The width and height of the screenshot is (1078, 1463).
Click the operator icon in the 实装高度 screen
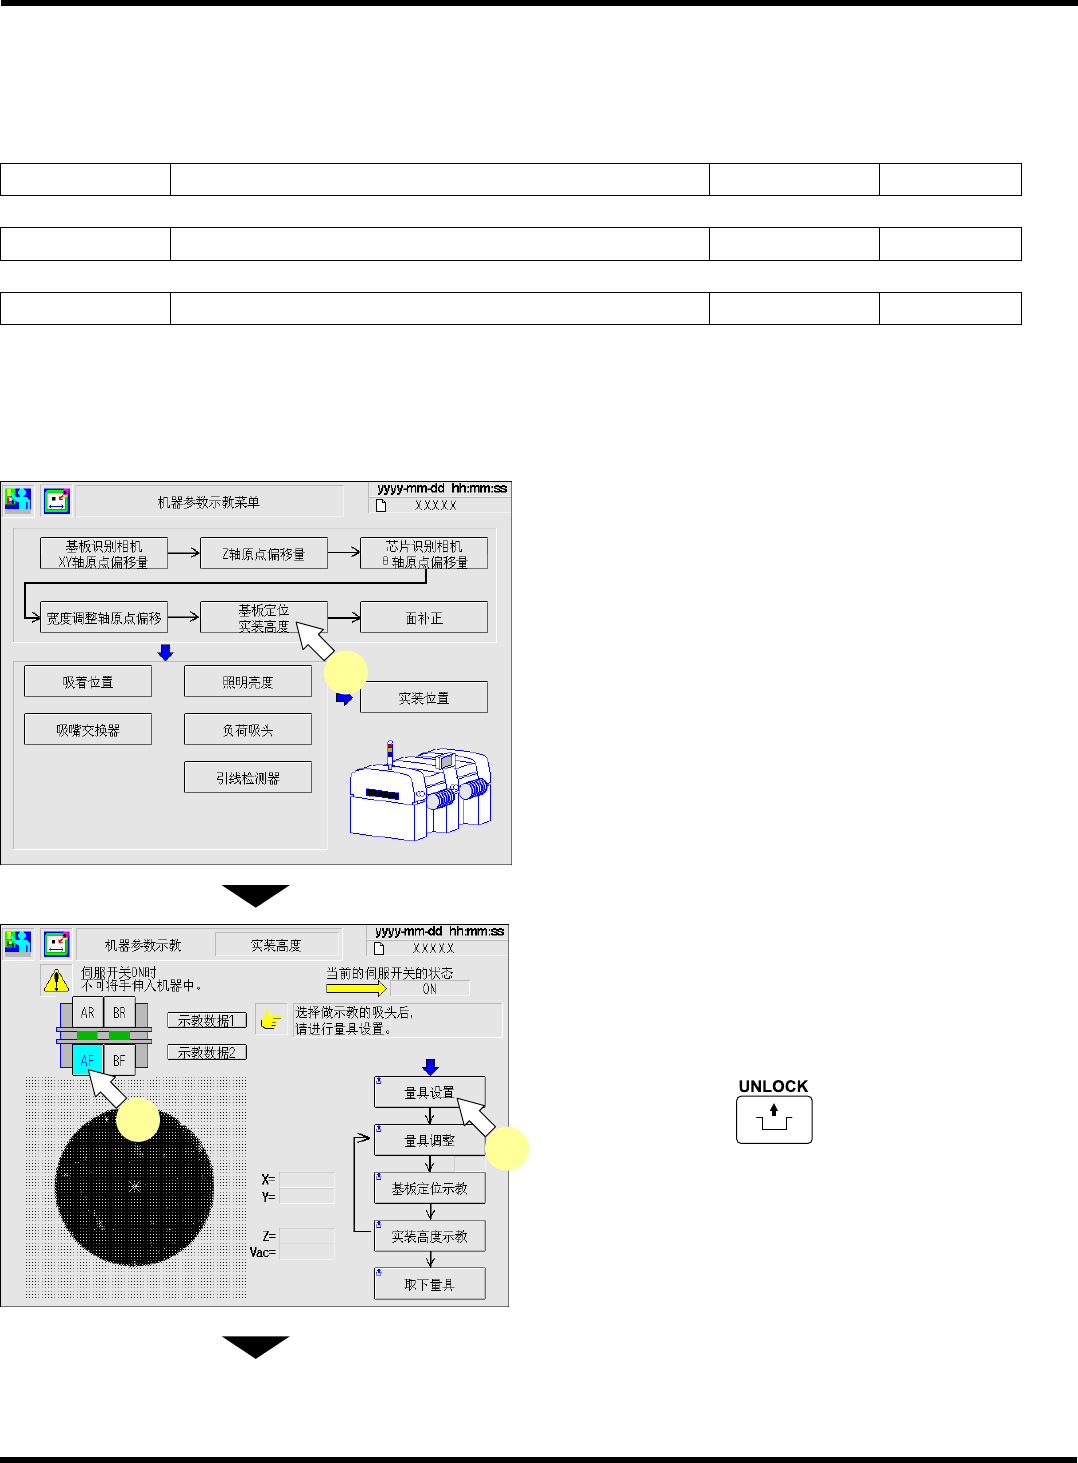[x=18, y=942]
